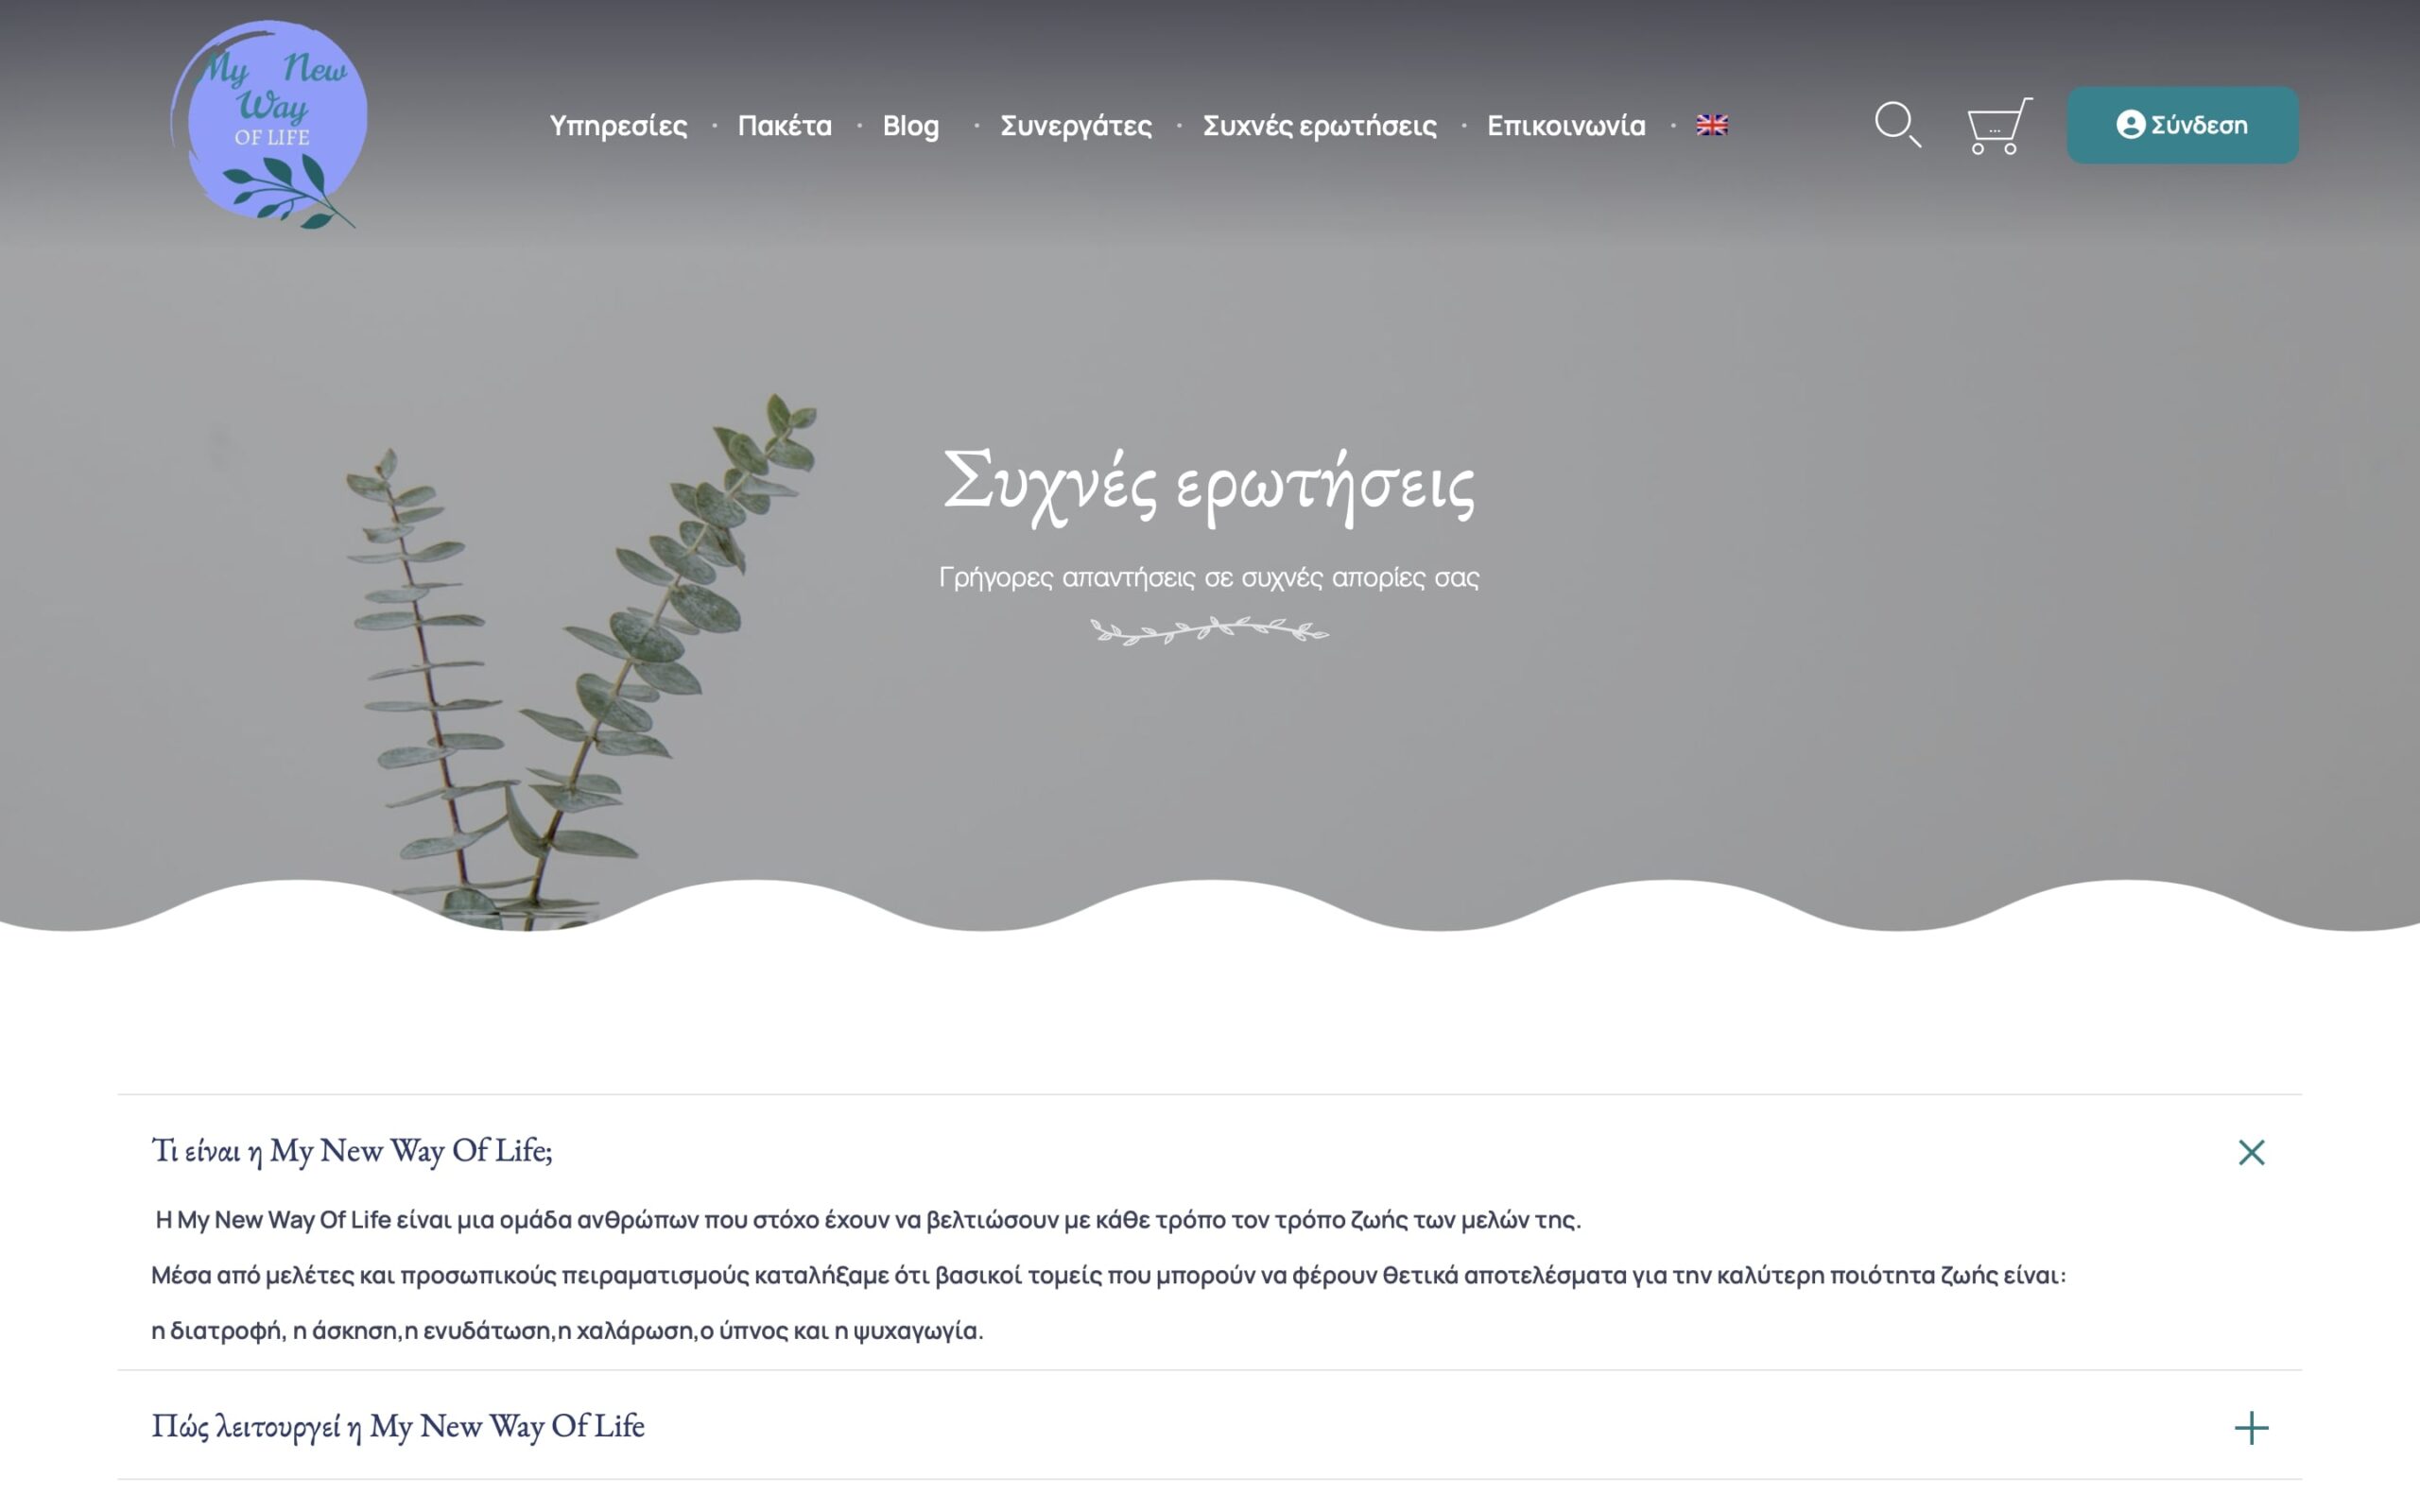This screenshot has height=1512, width=2420.
Task: Open the Blog menu item
Action: 910,126
